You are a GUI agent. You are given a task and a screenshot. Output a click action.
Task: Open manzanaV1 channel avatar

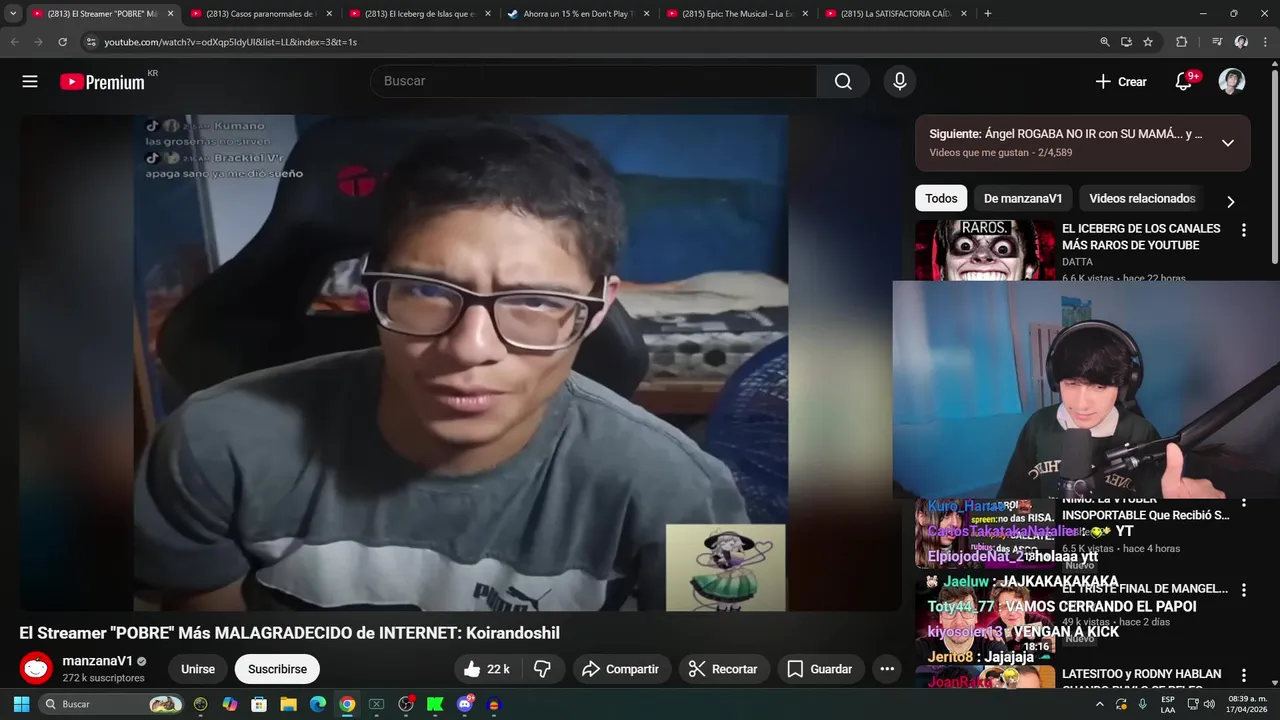[36, 669]
